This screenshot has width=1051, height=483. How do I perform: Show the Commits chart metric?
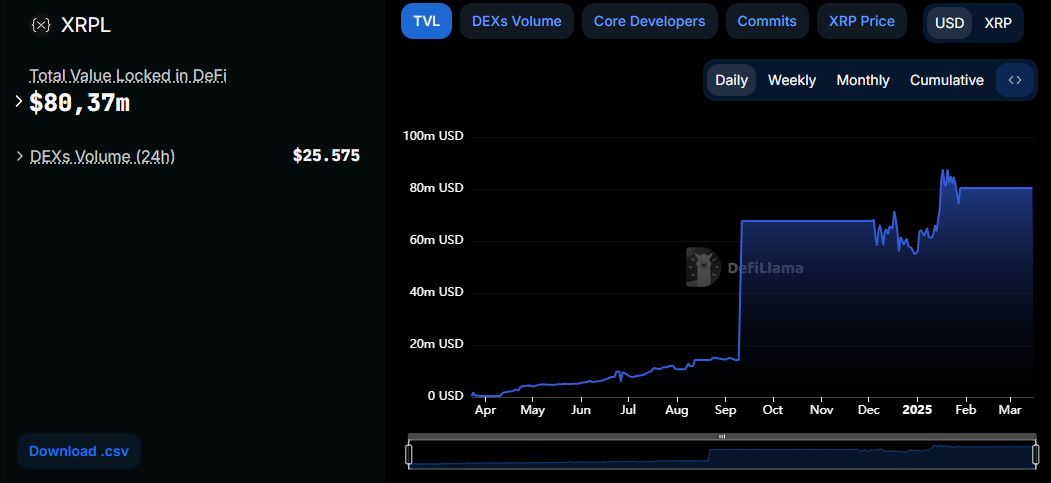[767, 21]
